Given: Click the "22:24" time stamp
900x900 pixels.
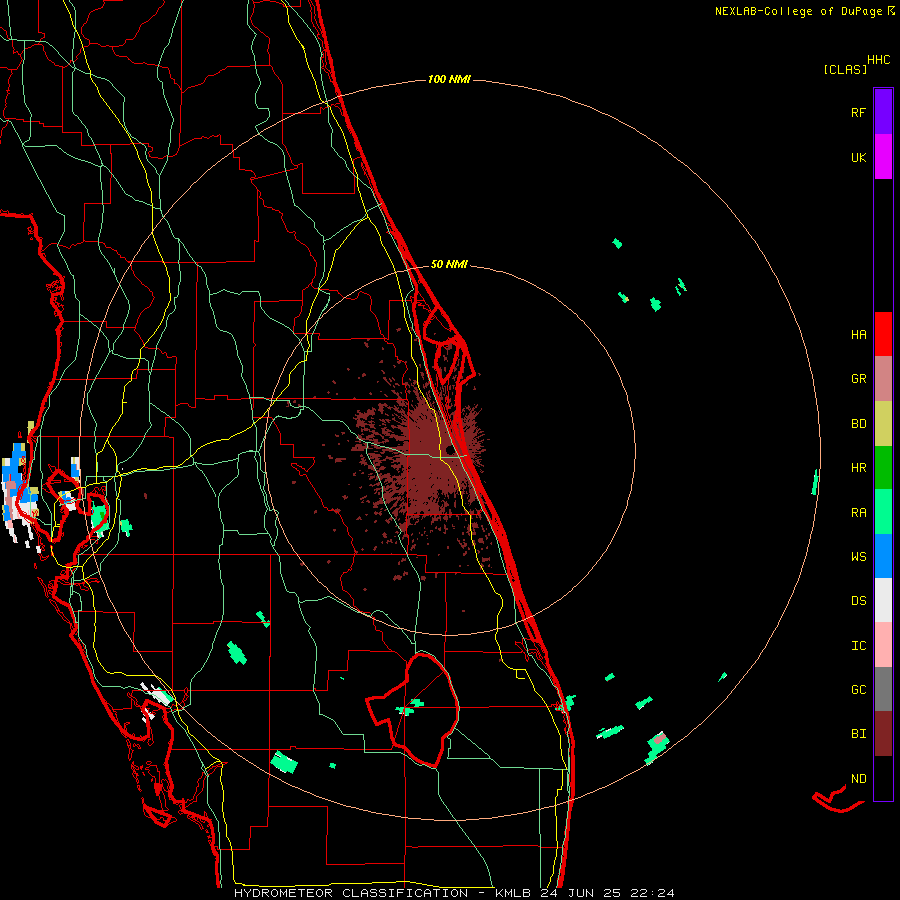Looking at the screenshot, I should (x=652, y=893).
